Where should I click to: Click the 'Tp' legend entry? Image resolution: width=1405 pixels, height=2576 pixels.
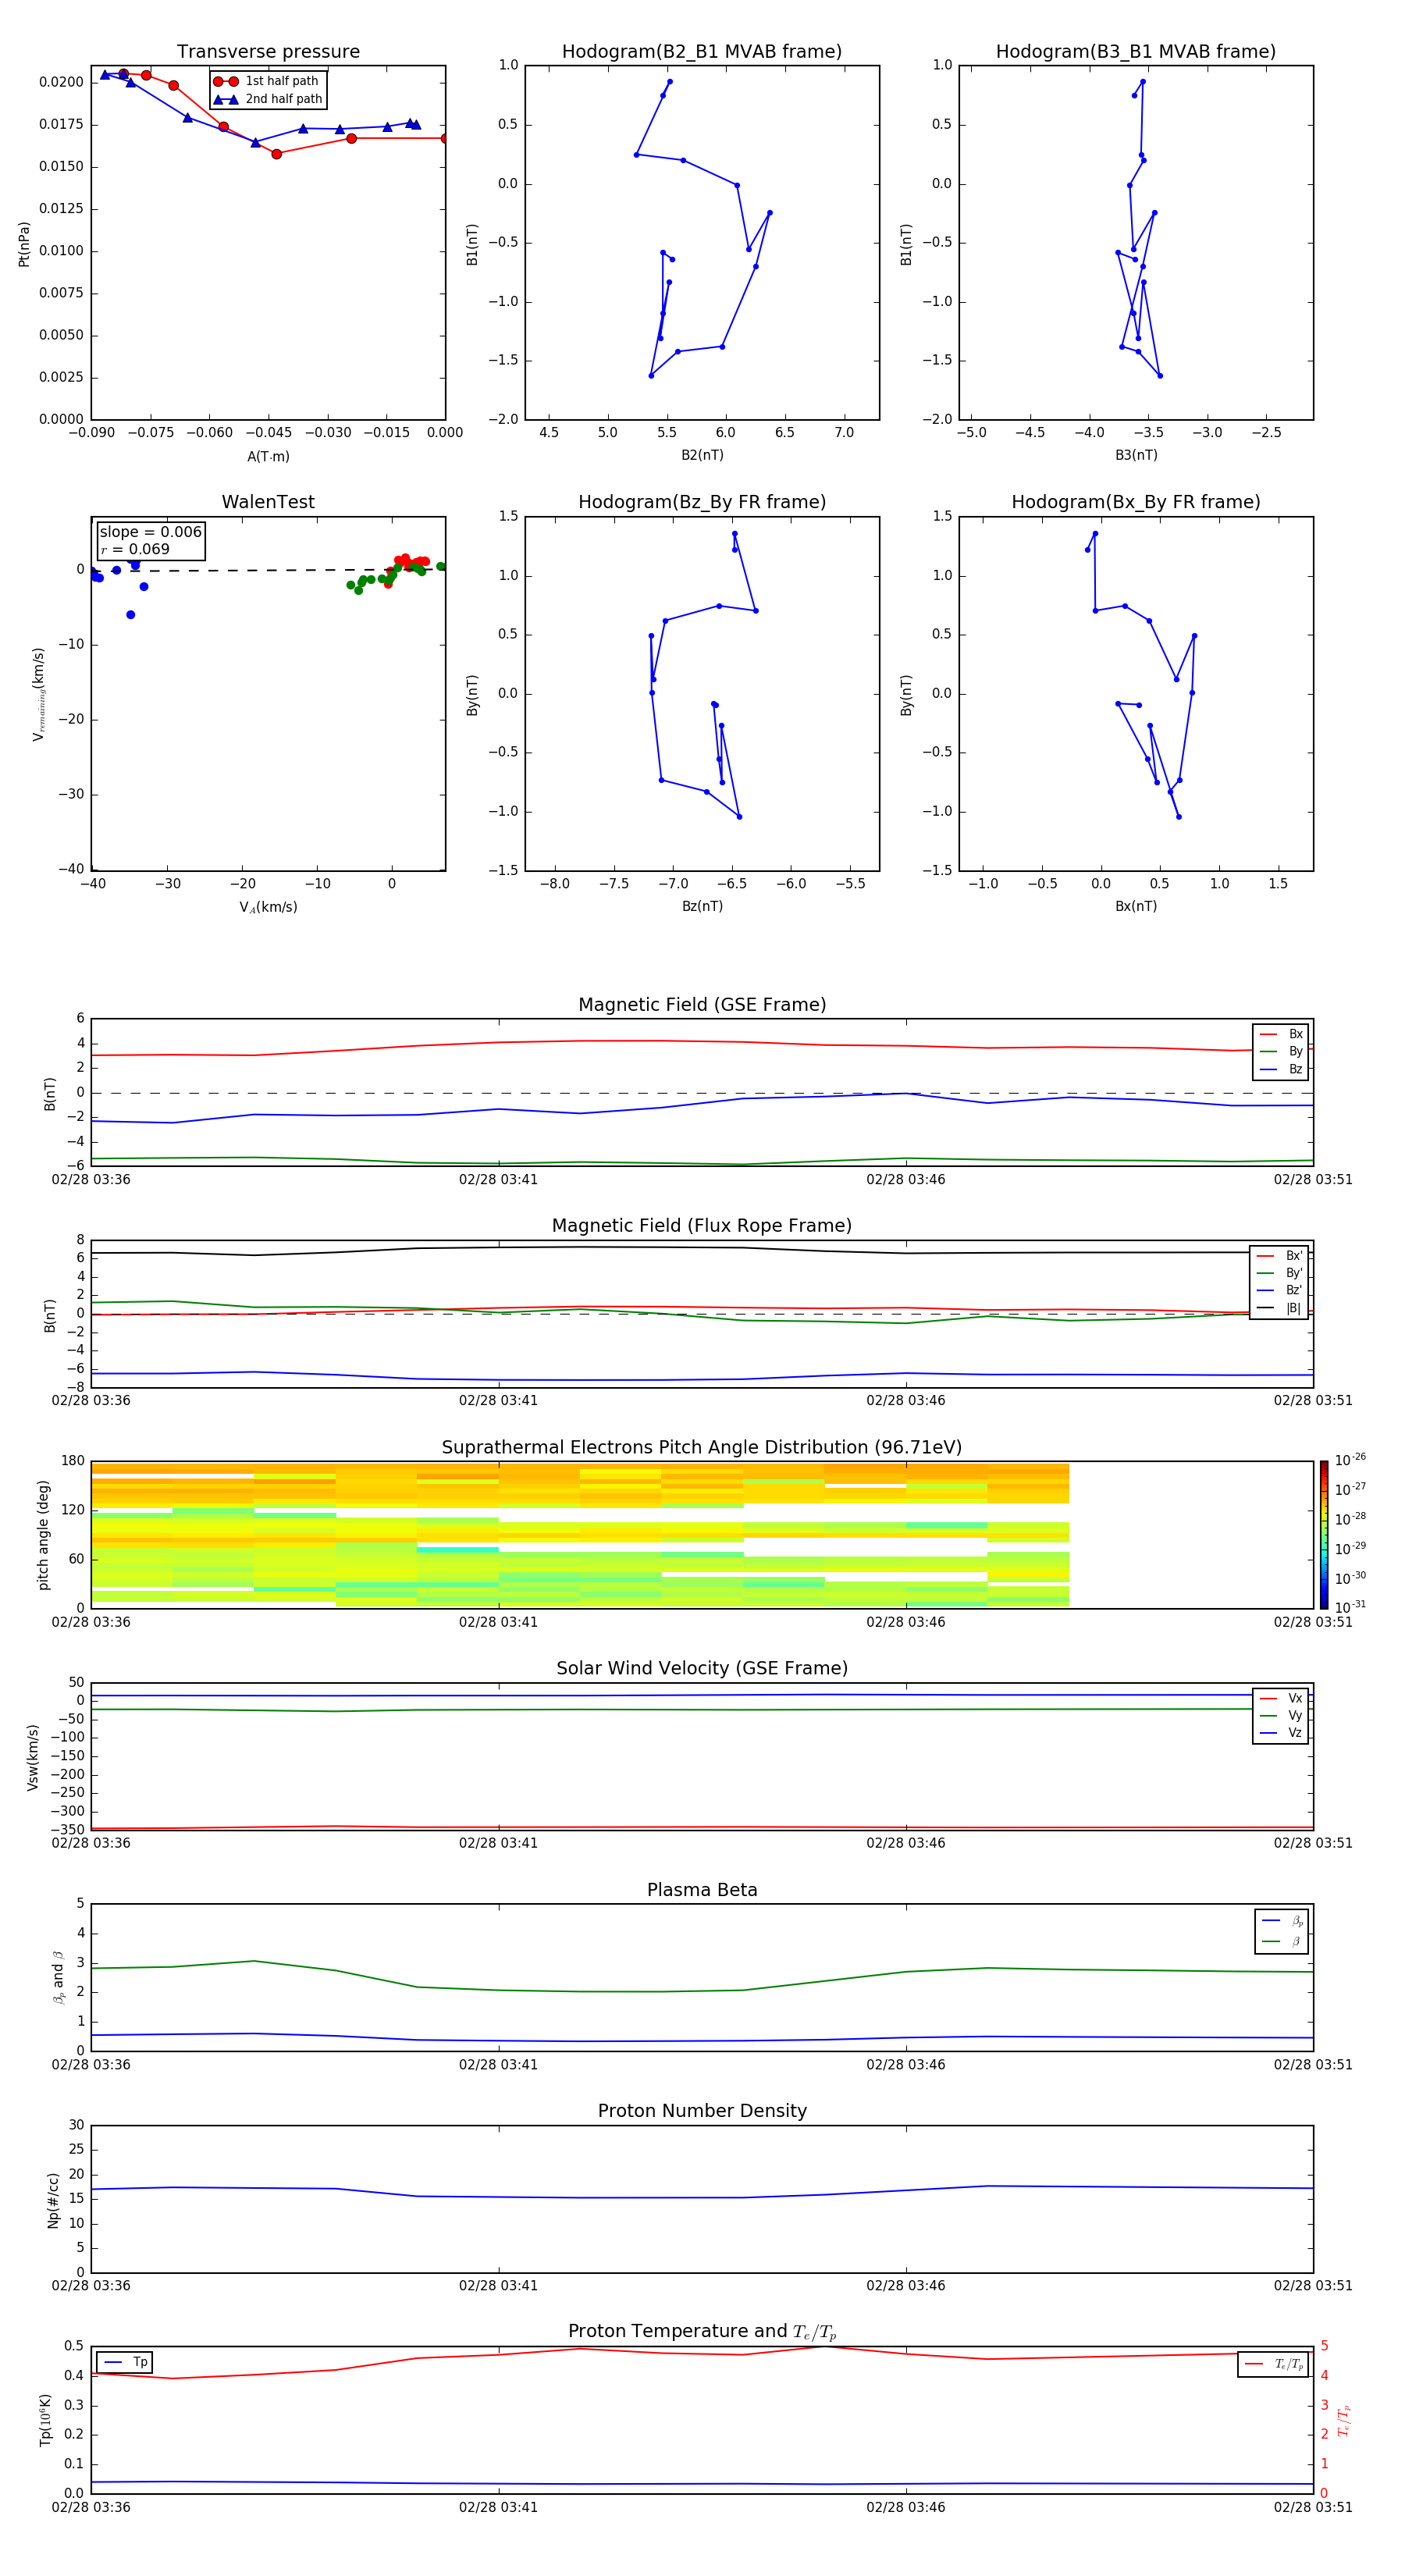pyautogui.click(x=125, y=2362)
